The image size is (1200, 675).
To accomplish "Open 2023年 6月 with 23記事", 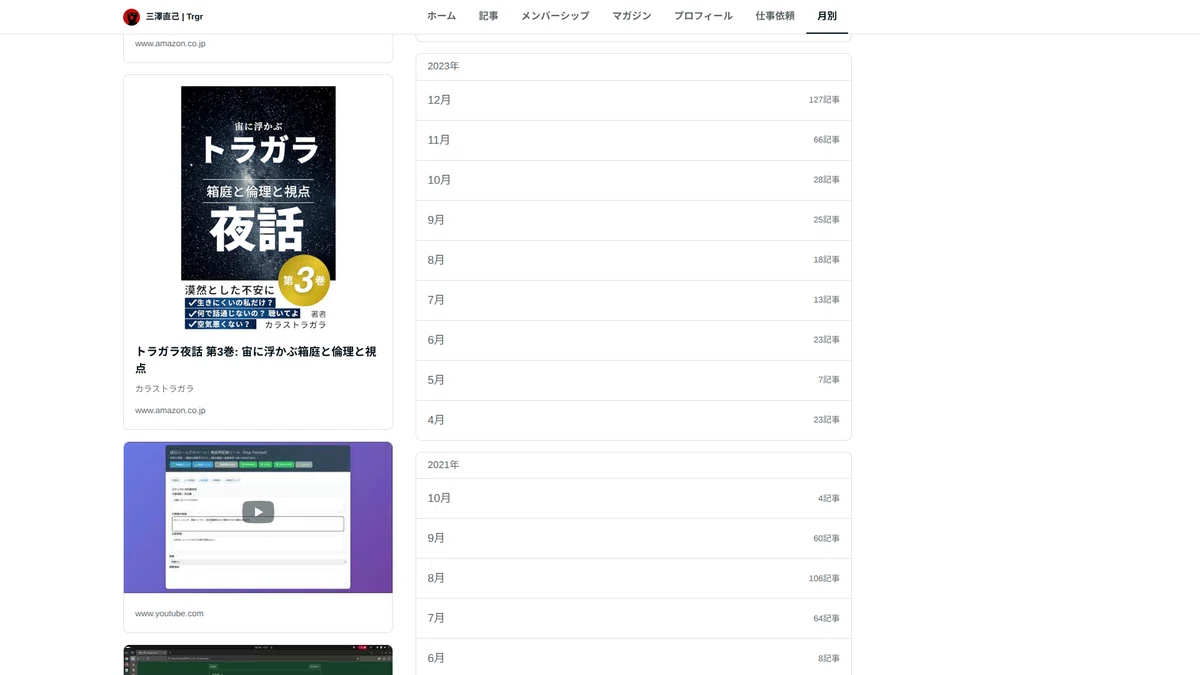I will click(x=633, y=340).
